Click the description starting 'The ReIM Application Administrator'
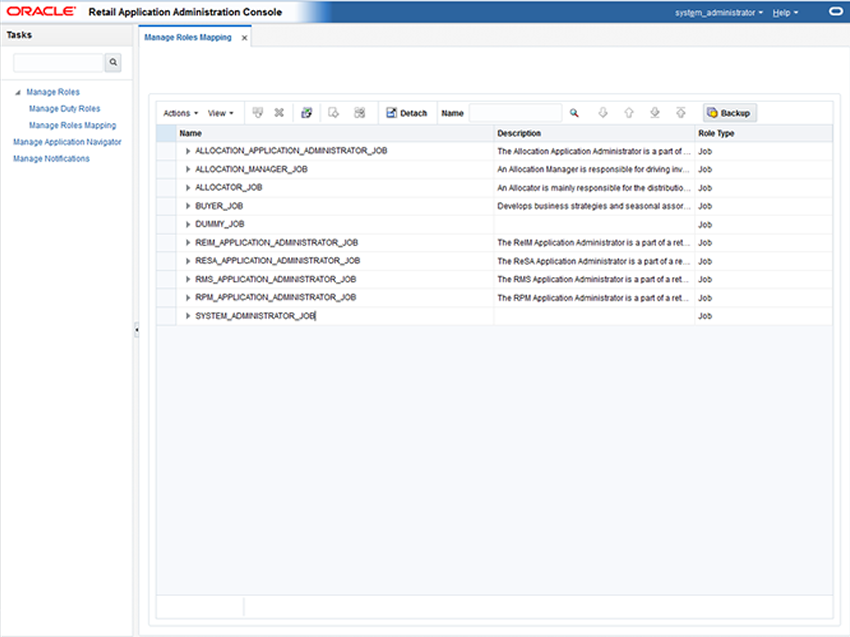 coord(594,242)
